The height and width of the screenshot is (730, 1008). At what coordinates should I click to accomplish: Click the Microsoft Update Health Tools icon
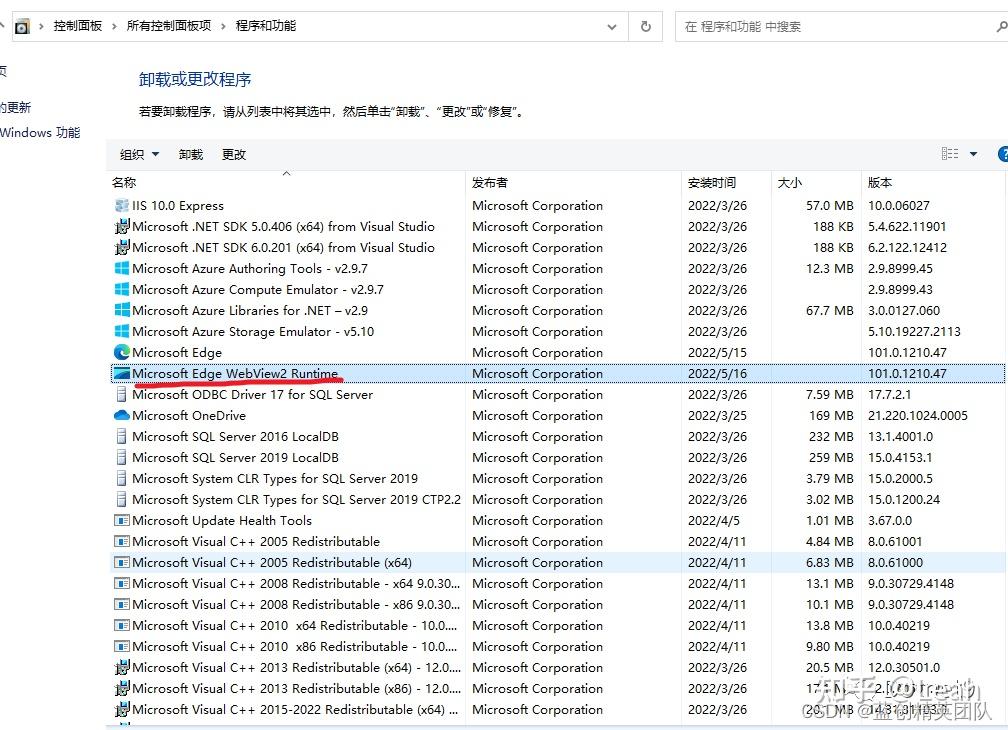tap(121, 520)
